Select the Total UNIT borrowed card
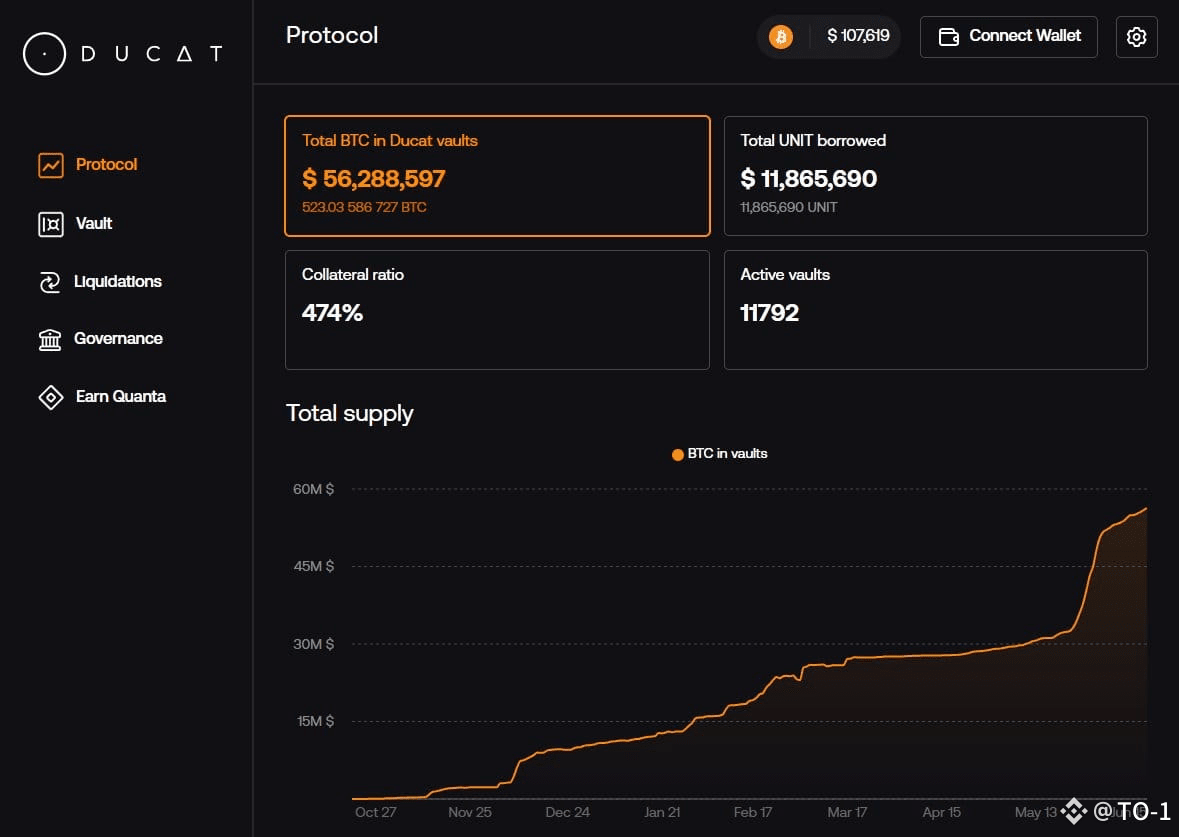Screen dimensions: 1179x837 click(x=935, y=176)
